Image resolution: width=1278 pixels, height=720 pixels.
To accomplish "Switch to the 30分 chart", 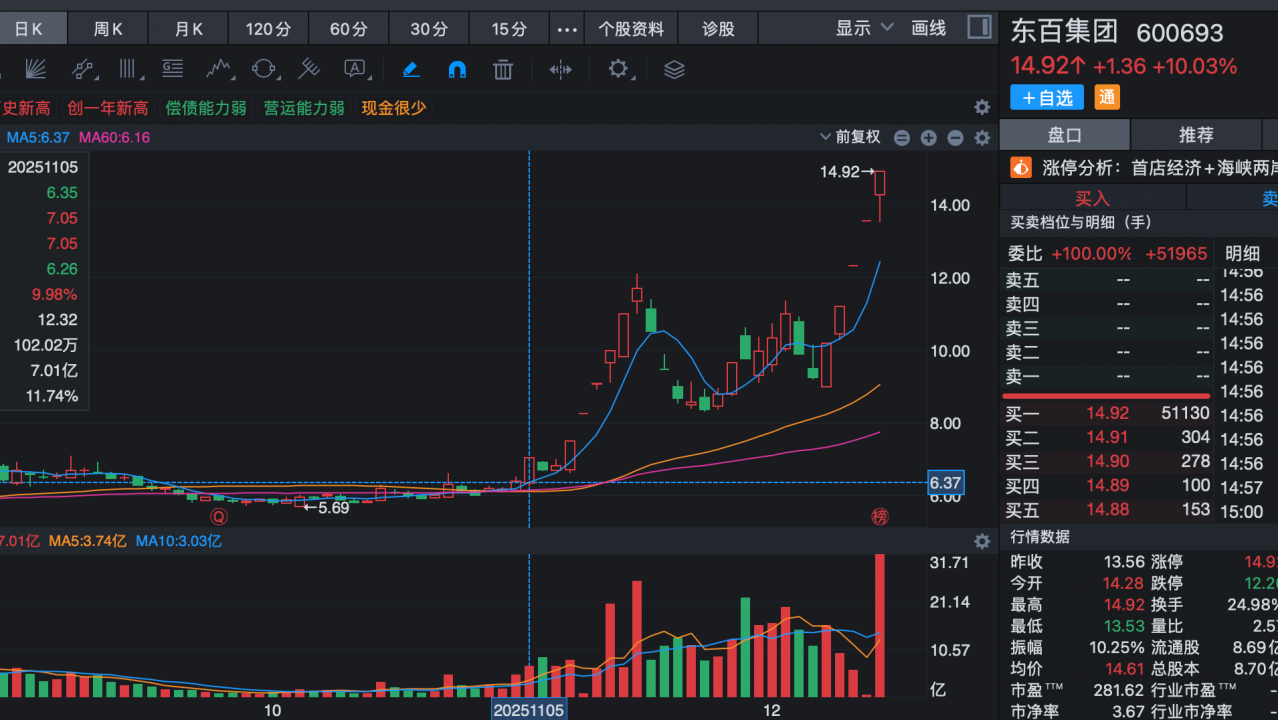I will pos(429,29).
